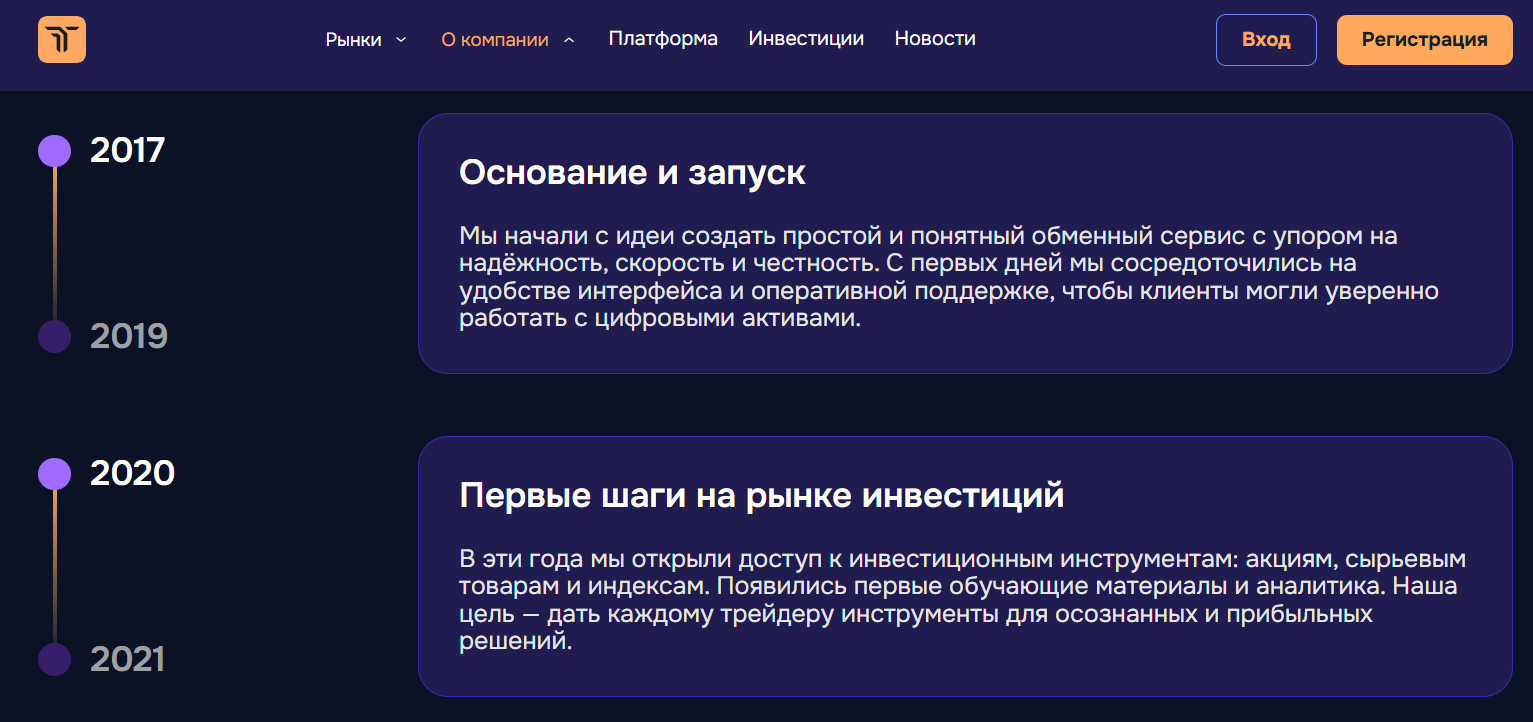Click the dimmed 2019 timeline dot

pyautogui.click(x=54, y=336)
